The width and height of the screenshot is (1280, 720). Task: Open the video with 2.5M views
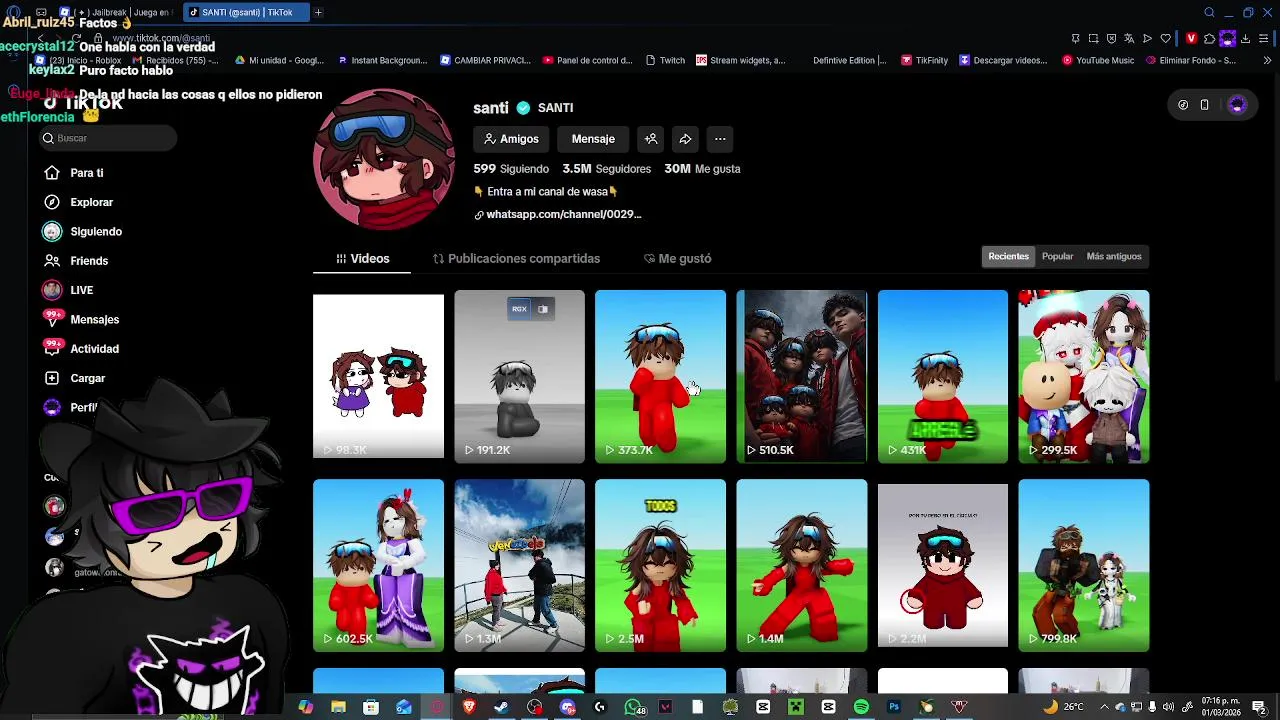coord(660,566)
